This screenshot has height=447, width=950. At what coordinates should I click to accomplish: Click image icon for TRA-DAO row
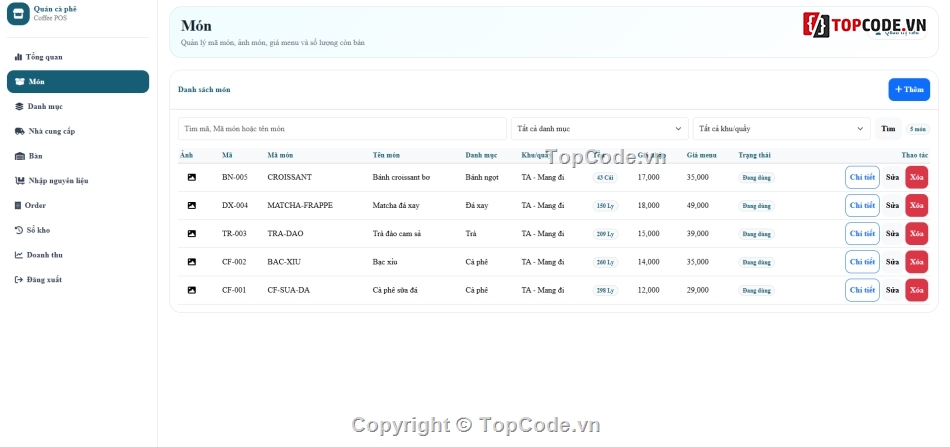coord(191,234)
